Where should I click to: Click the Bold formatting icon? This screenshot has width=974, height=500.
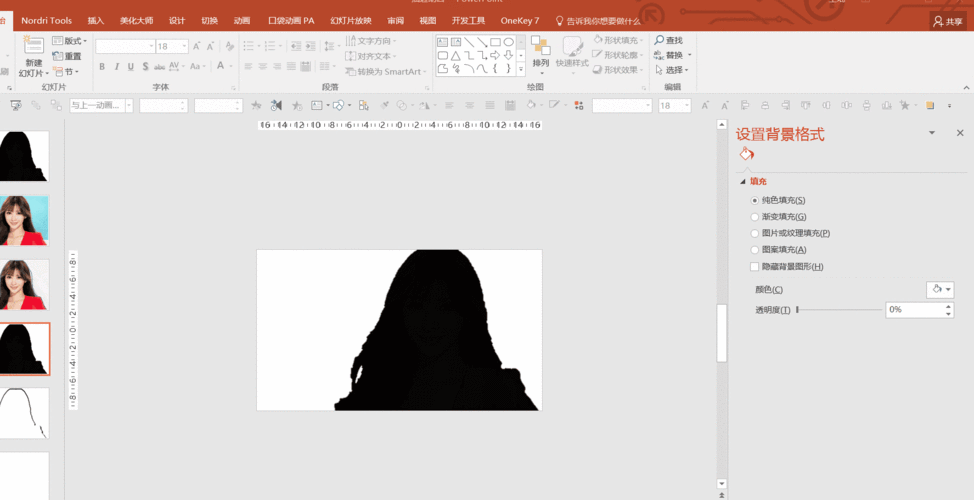pyautogui.click(x=102, y=67)
